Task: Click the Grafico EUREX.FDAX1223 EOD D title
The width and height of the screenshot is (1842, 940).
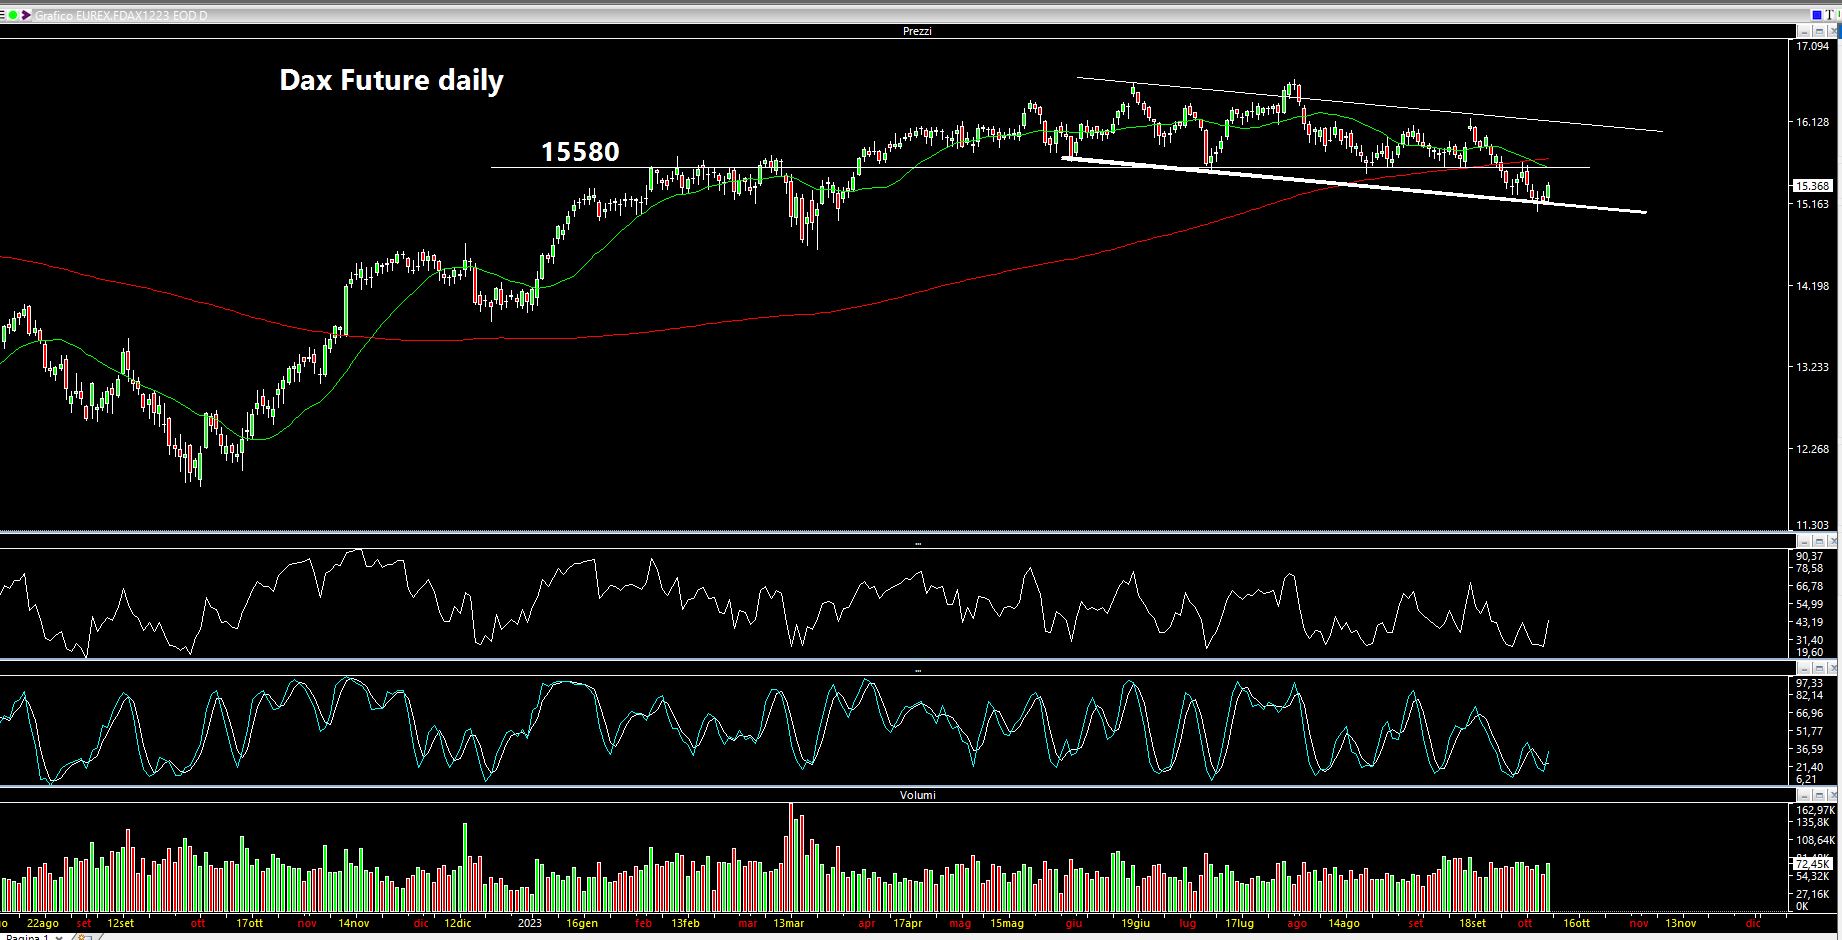Action: click(x=120, y=16)
